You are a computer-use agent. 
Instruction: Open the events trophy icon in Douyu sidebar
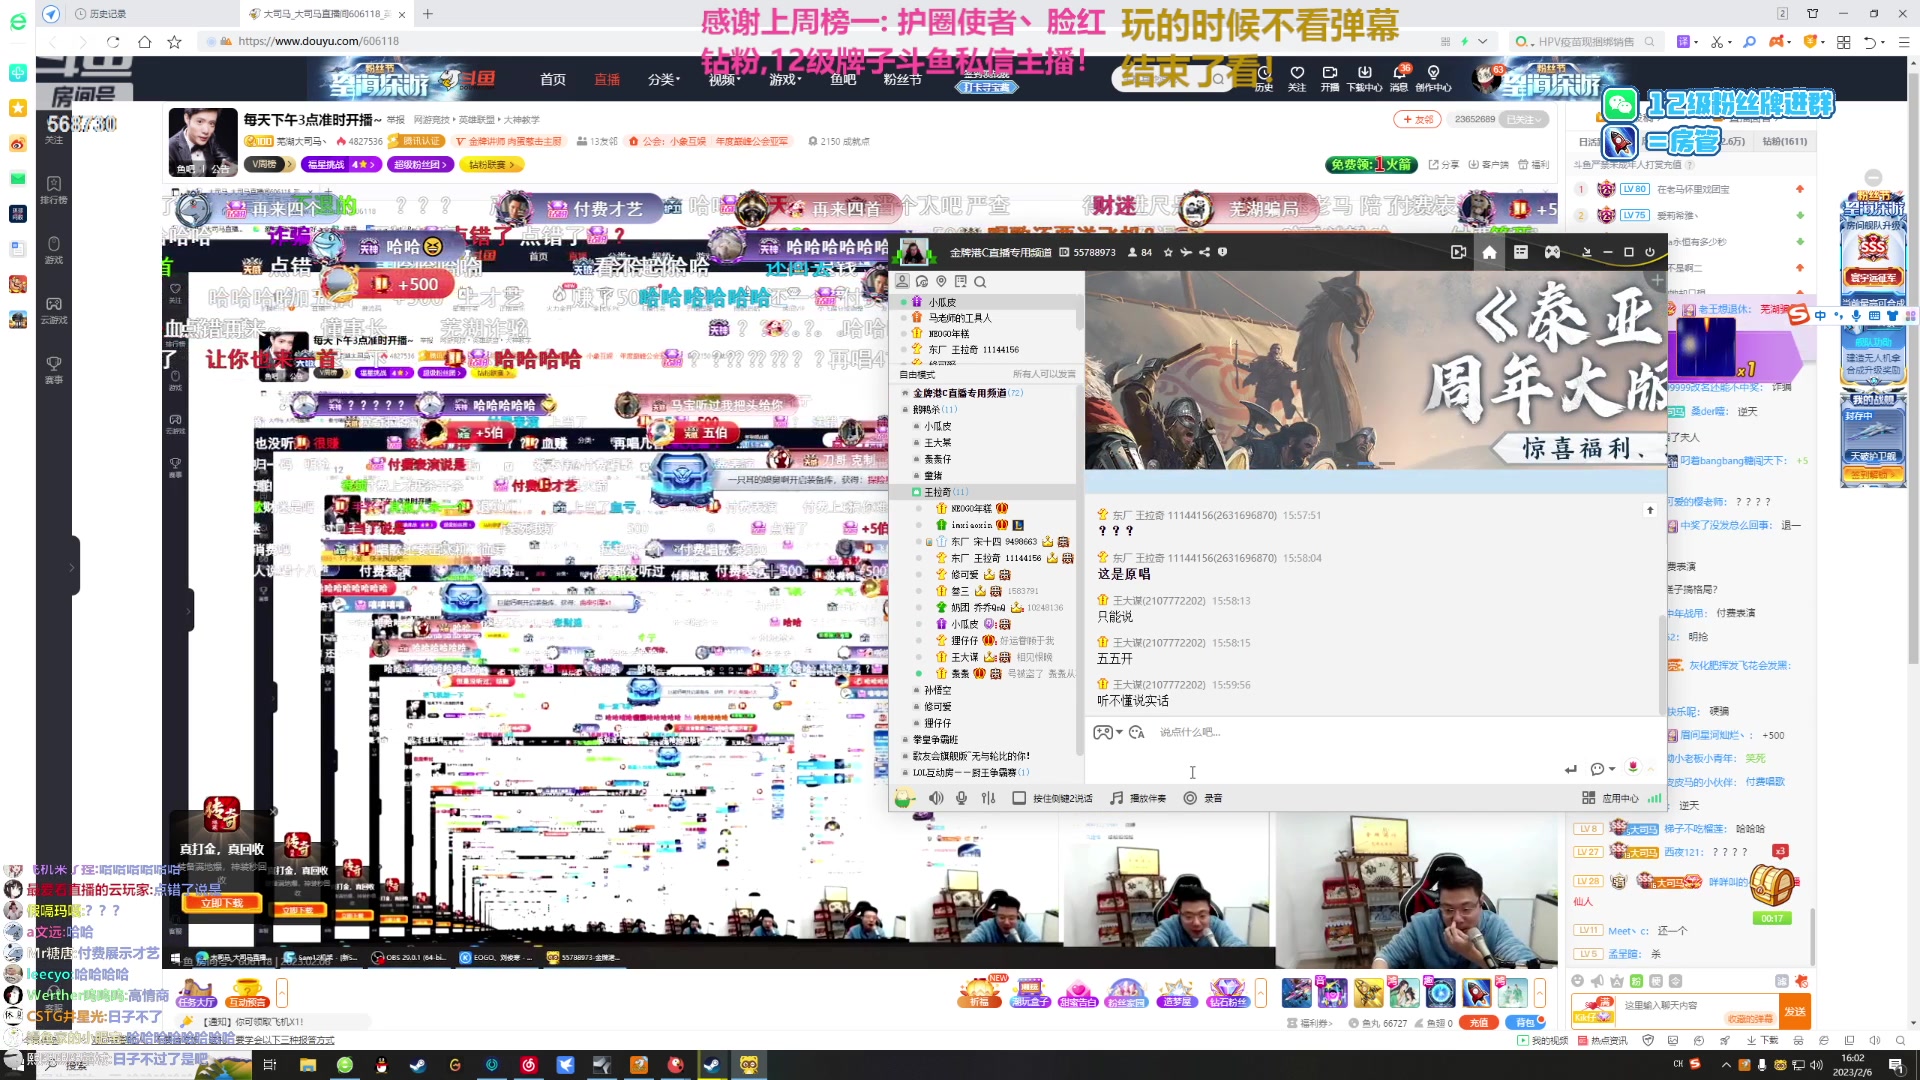(x=54, y=370)
